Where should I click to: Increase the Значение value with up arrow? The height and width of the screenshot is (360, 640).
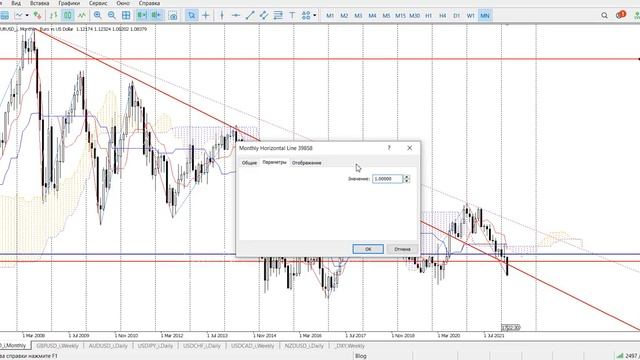(406, 177)
